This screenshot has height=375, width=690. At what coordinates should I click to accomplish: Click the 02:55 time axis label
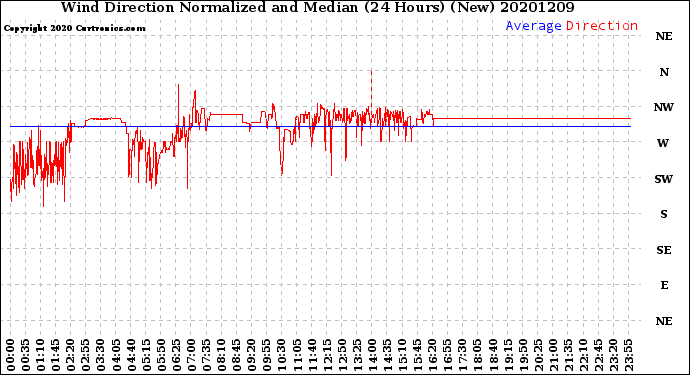(x=86, y=355)
